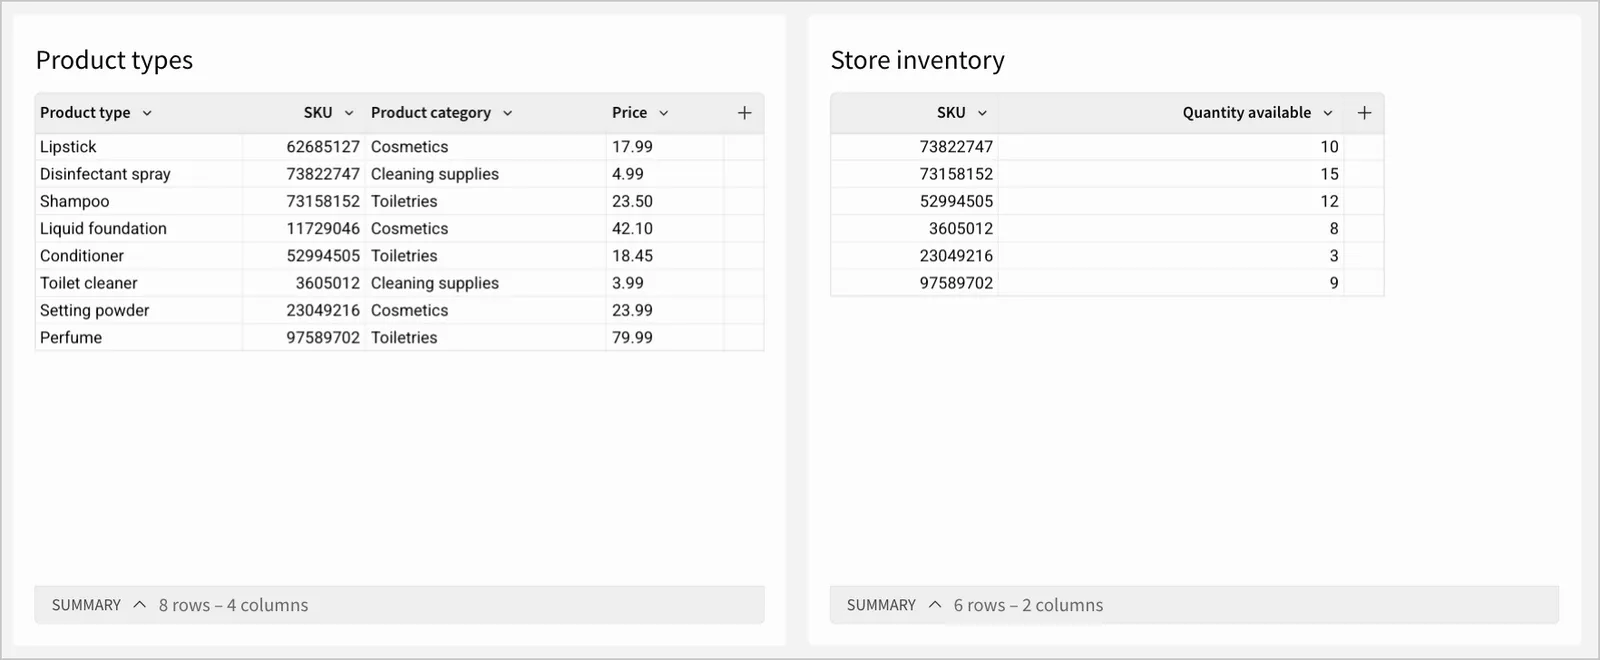The image size is (1600, 660).
Task: Click the quantity 12 cell
Action: (1171, 201)
